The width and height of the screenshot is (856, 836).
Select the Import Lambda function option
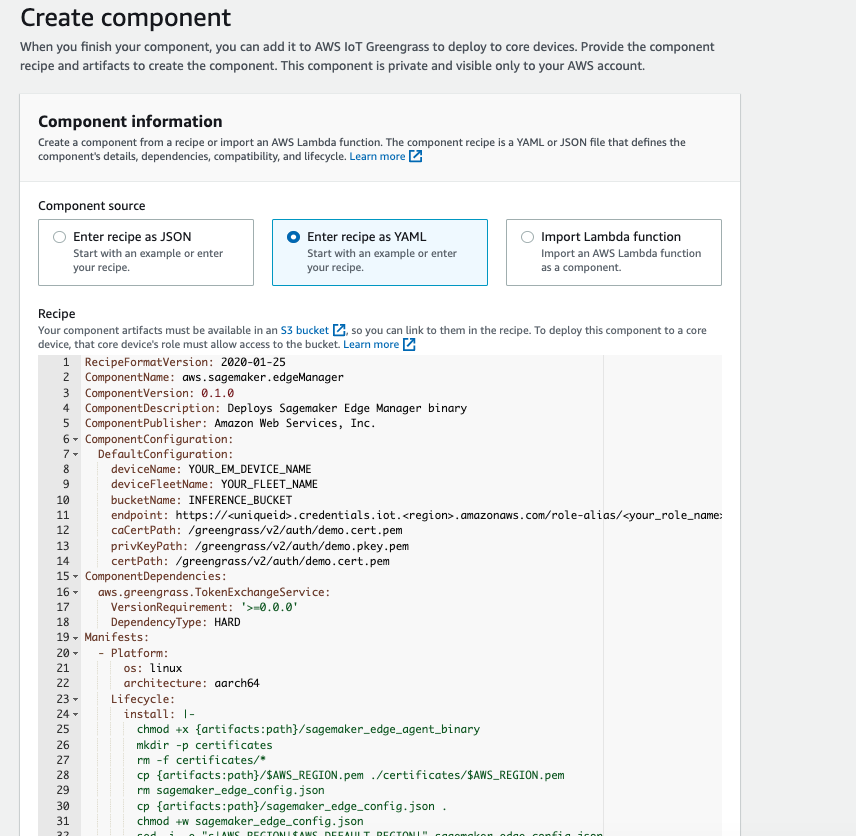click(614, 252)
